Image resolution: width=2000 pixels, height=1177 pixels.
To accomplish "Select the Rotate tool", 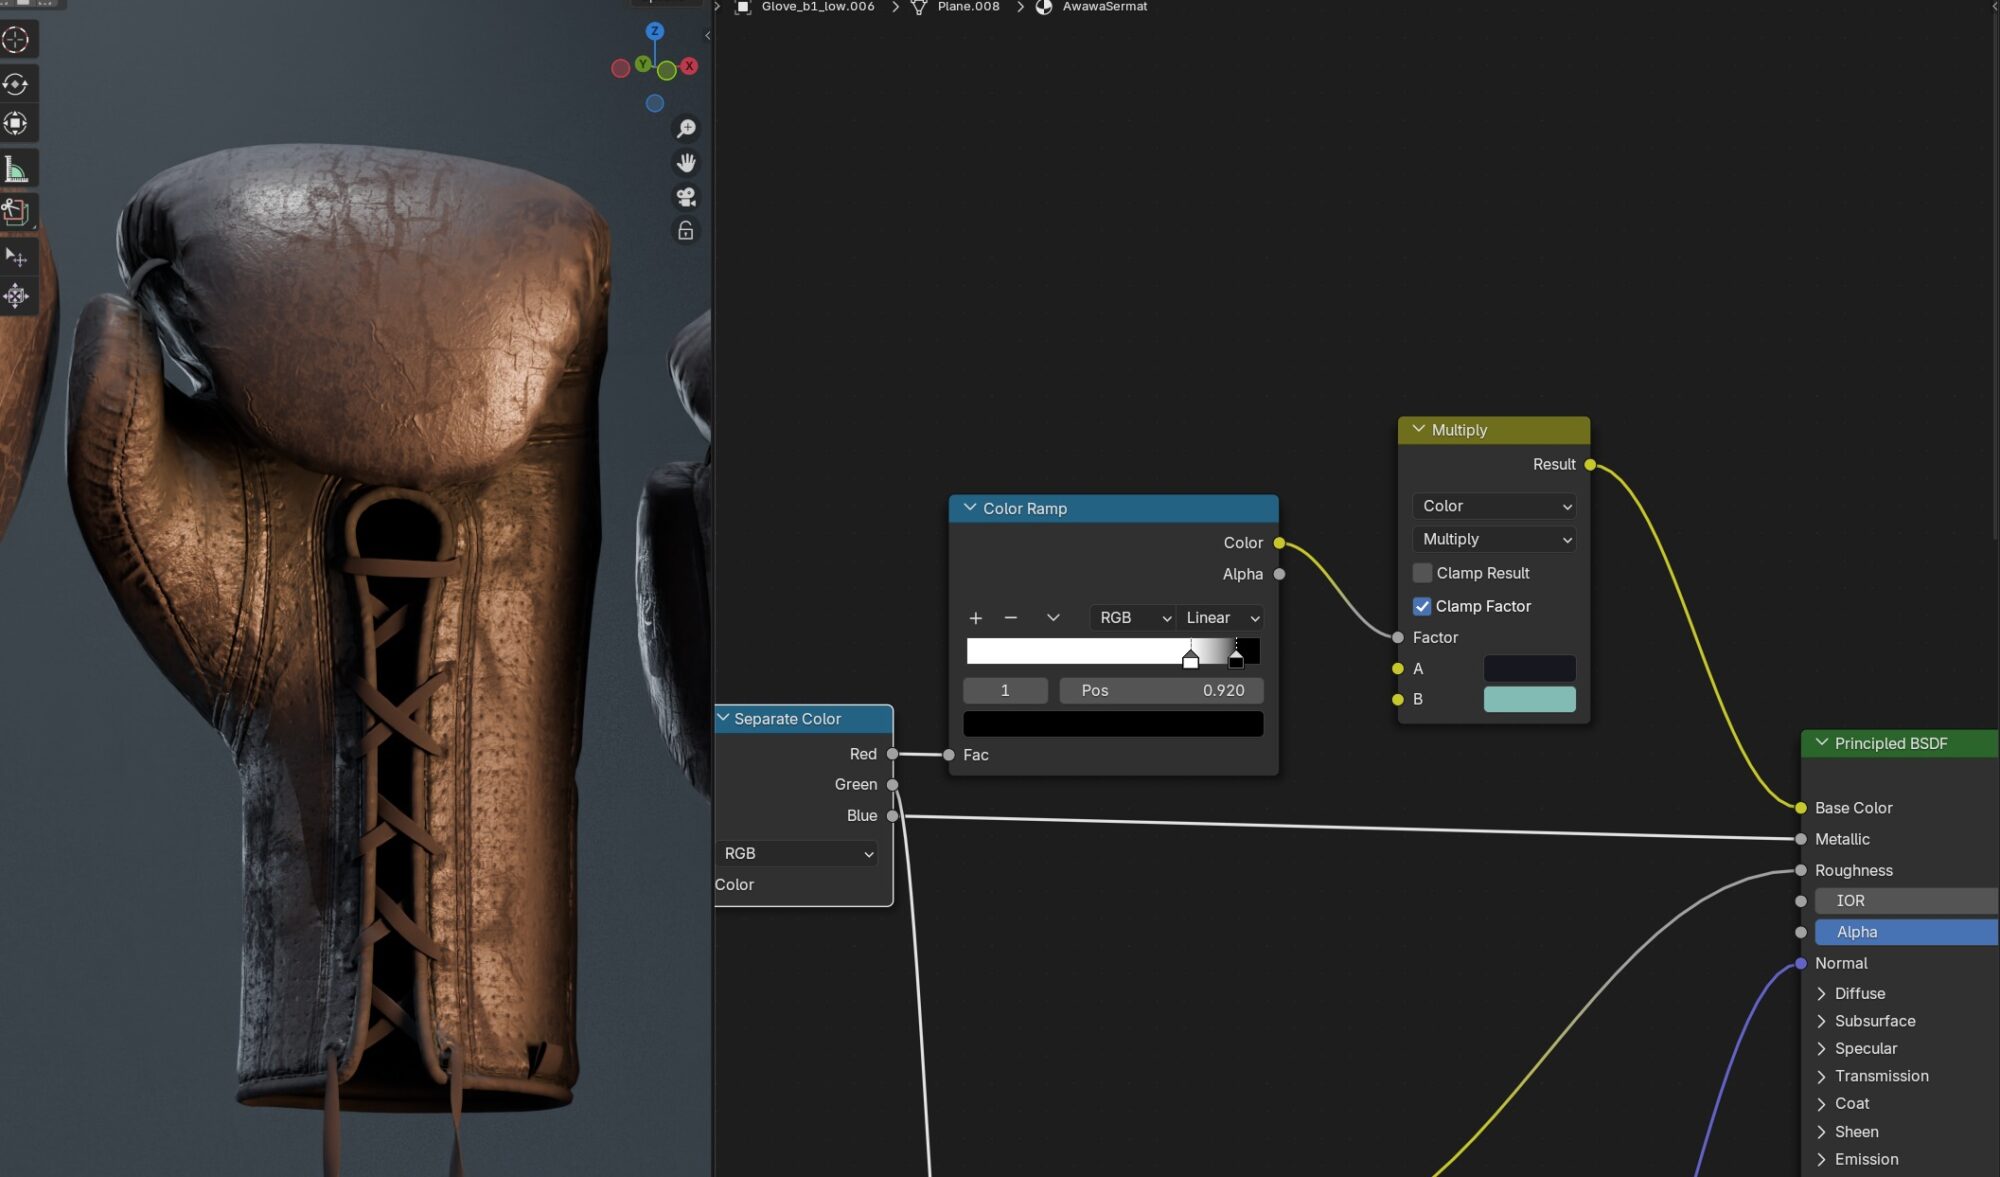I will coord(16,84).
